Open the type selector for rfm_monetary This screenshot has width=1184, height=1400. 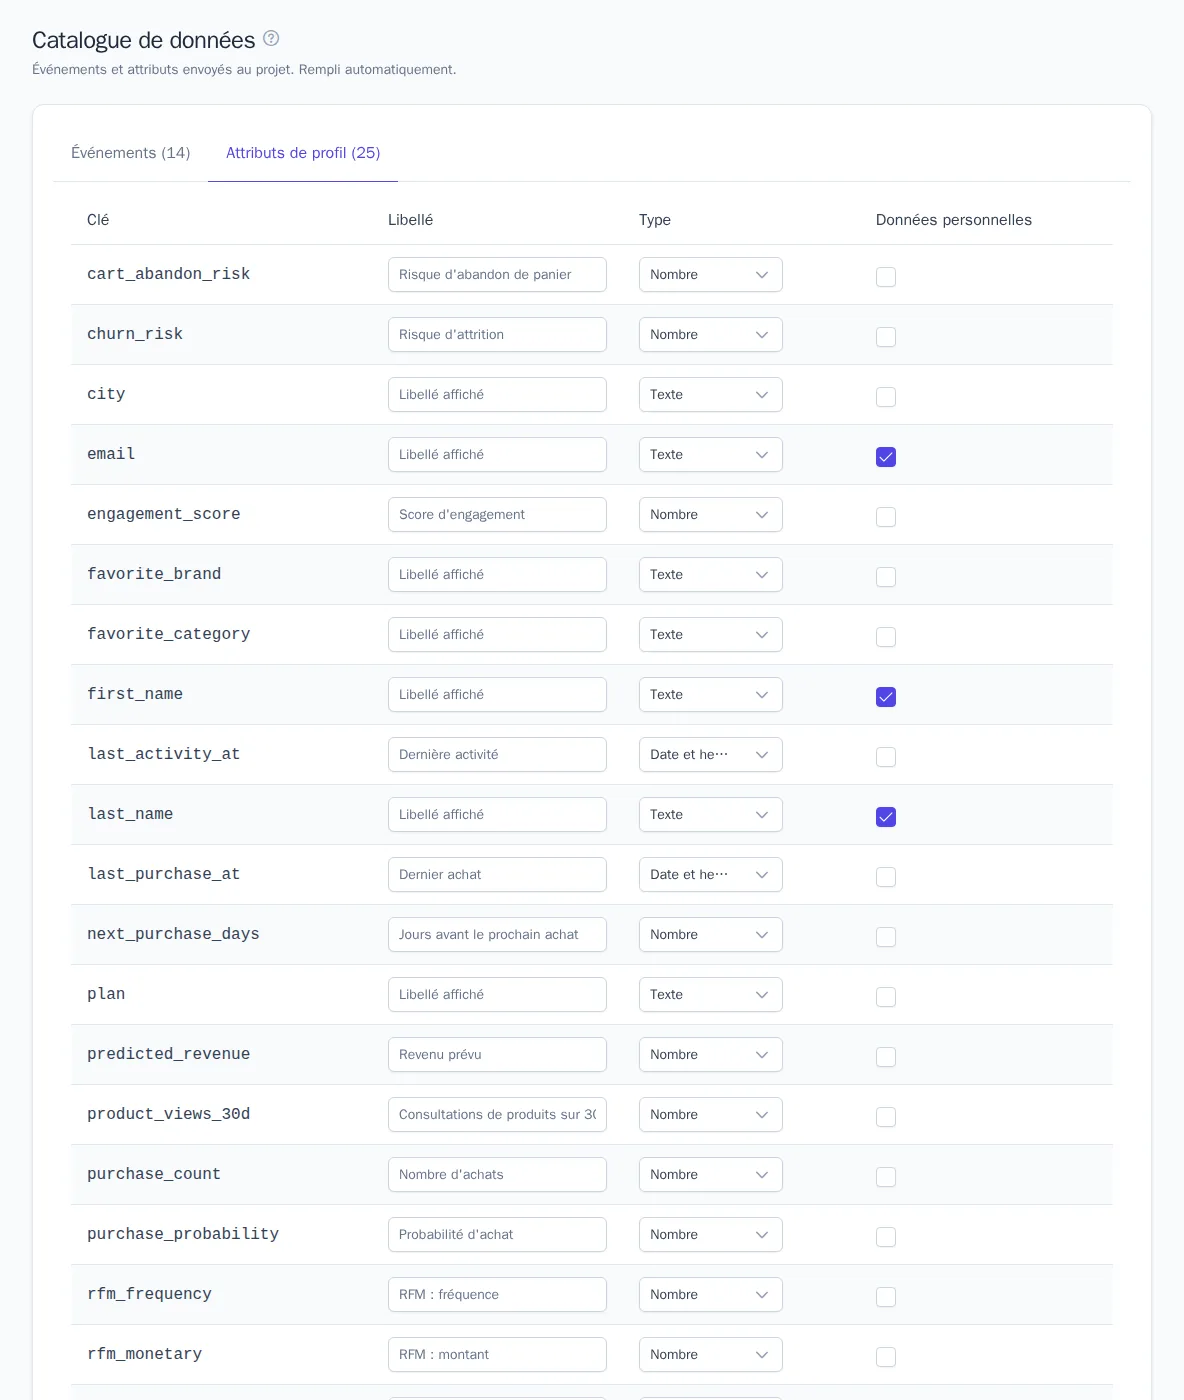coord(711,1355)
